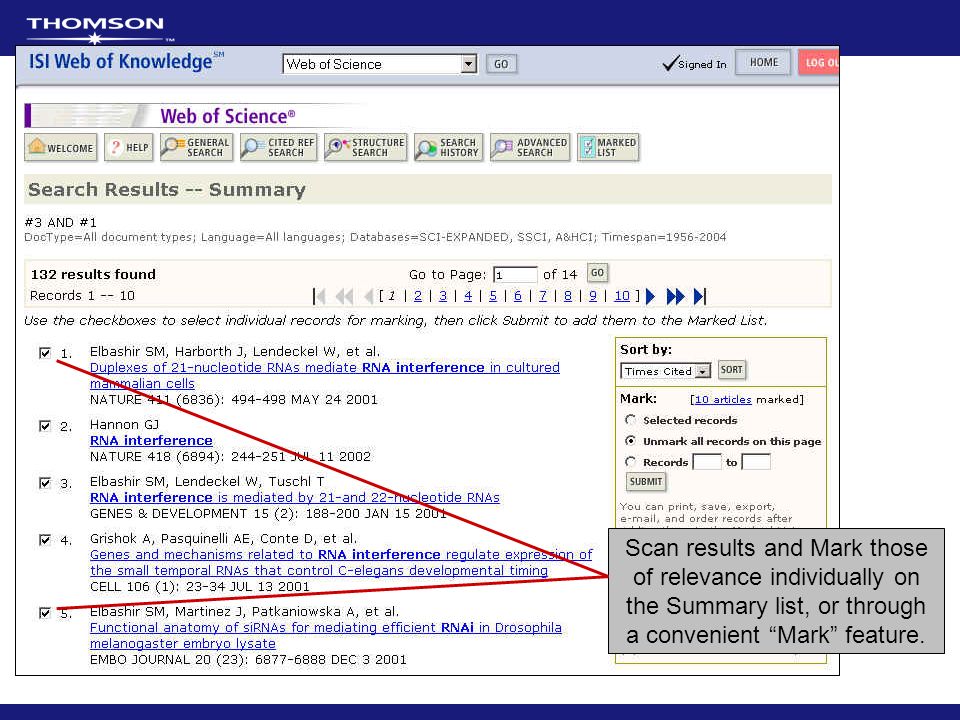Viewport: 960px width, 720px height.
Task: Click the ISI Web of Knowledge logo
Action: click(126, 61)
